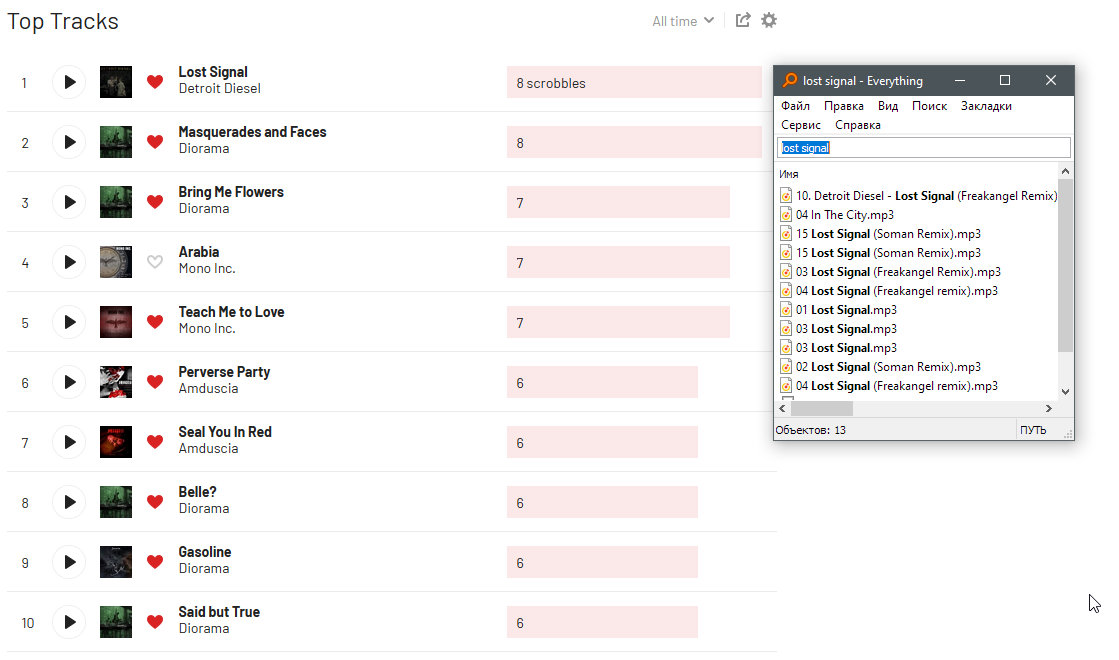Open Поиск menu in Everything
Image resolution: width=1119 pixels, height=660 pixels.
(x=929, y=106)
